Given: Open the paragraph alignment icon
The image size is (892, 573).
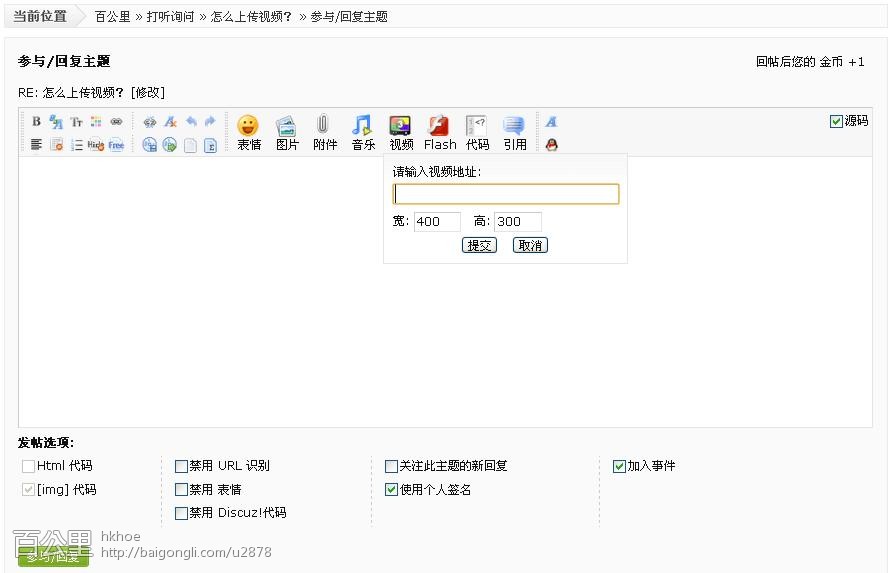Looking at the screenshot, I should pyautogui.click(x=36, y=145).
